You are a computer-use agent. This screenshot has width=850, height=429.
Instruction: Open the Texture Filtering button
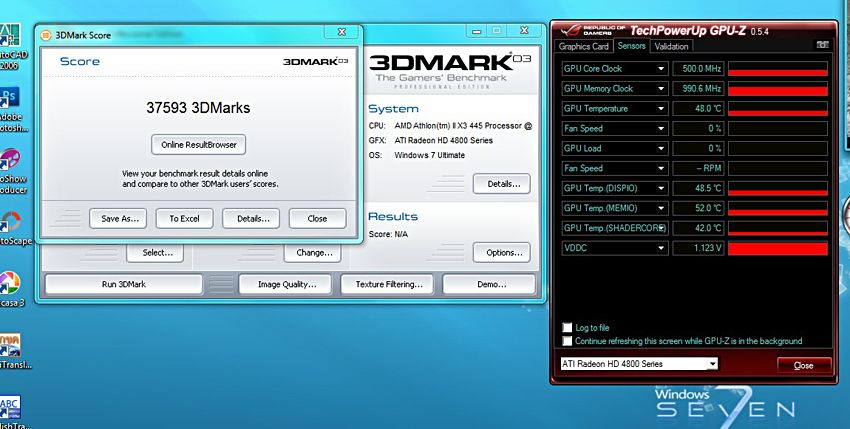coord(387,284)
